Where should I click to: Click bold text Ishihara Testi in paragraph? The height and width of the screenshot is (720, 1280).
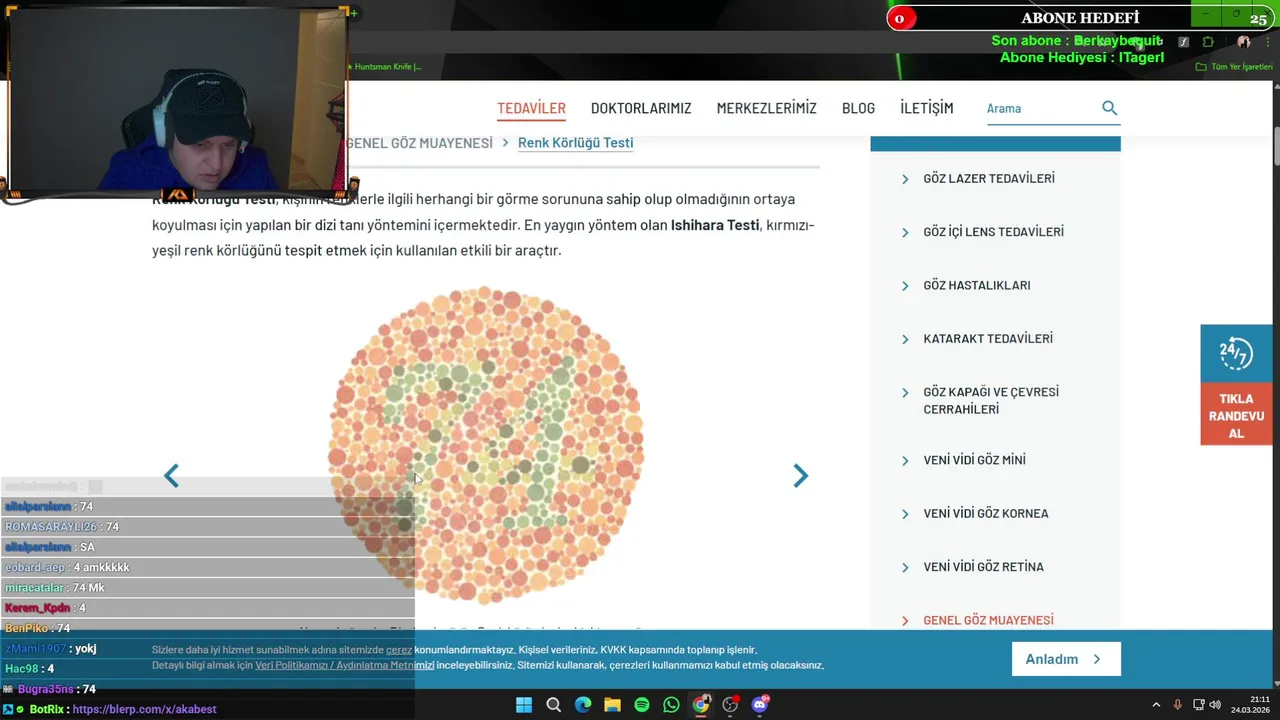click(x=715, y=225)
